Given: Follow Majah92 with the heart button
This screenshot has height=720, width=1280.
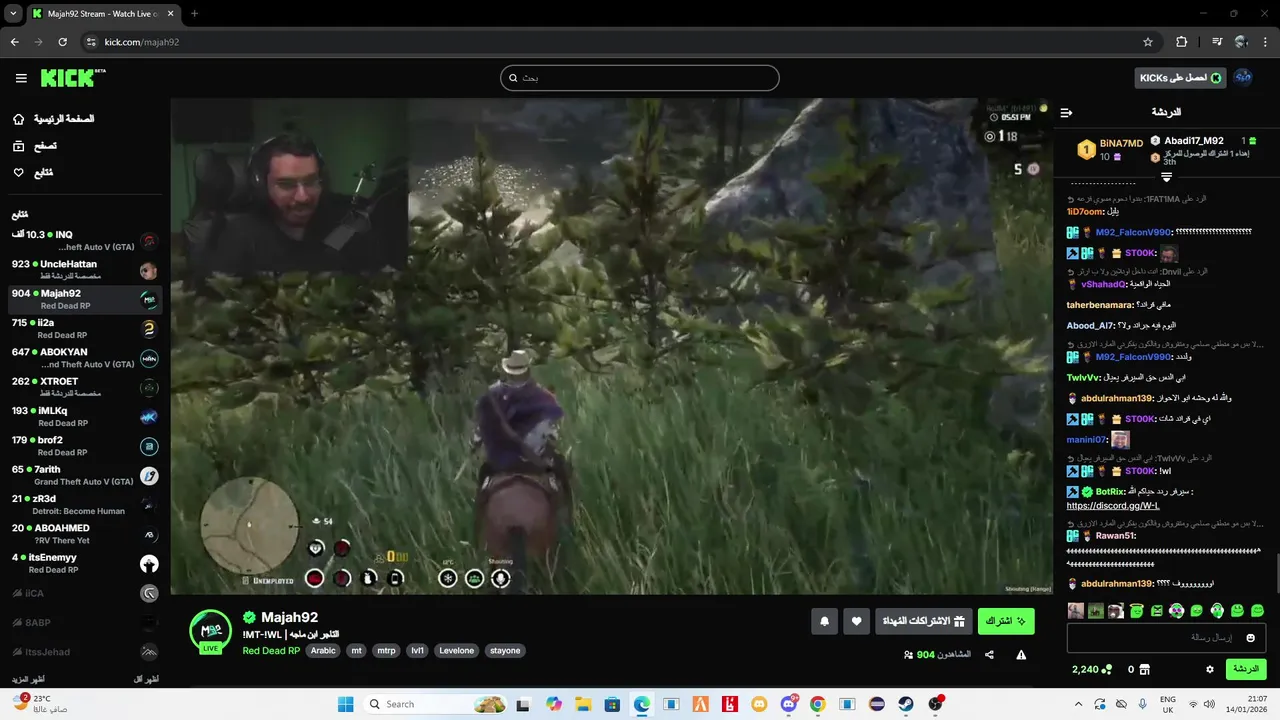Looking at the screenshot, I should tap(856, 621).
